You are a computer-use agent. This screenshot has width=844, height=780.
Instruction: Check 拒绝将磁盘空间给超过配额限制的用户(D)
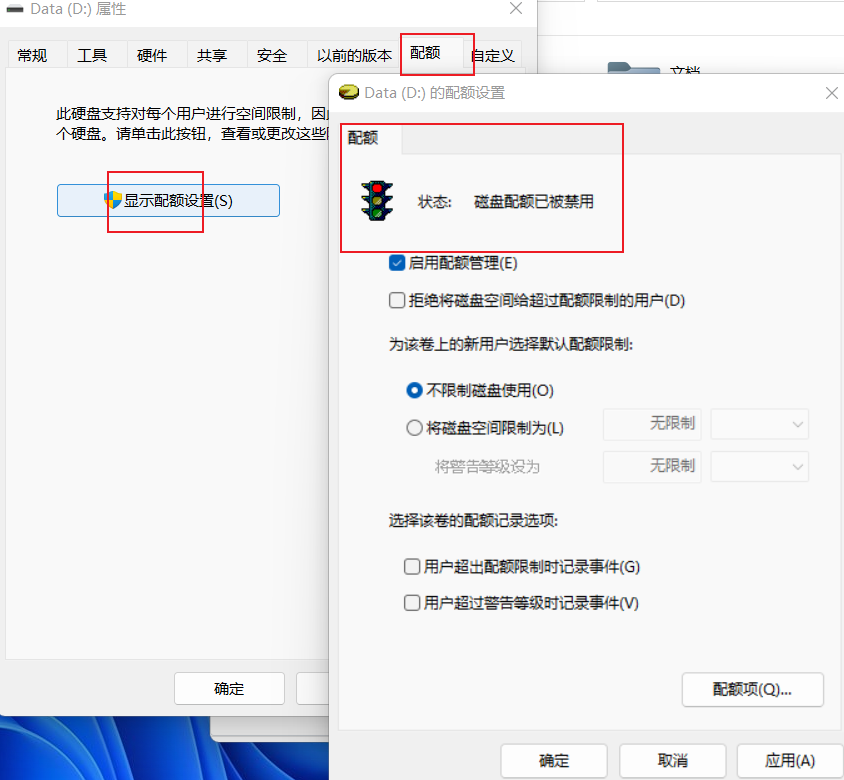pos(397,300)
